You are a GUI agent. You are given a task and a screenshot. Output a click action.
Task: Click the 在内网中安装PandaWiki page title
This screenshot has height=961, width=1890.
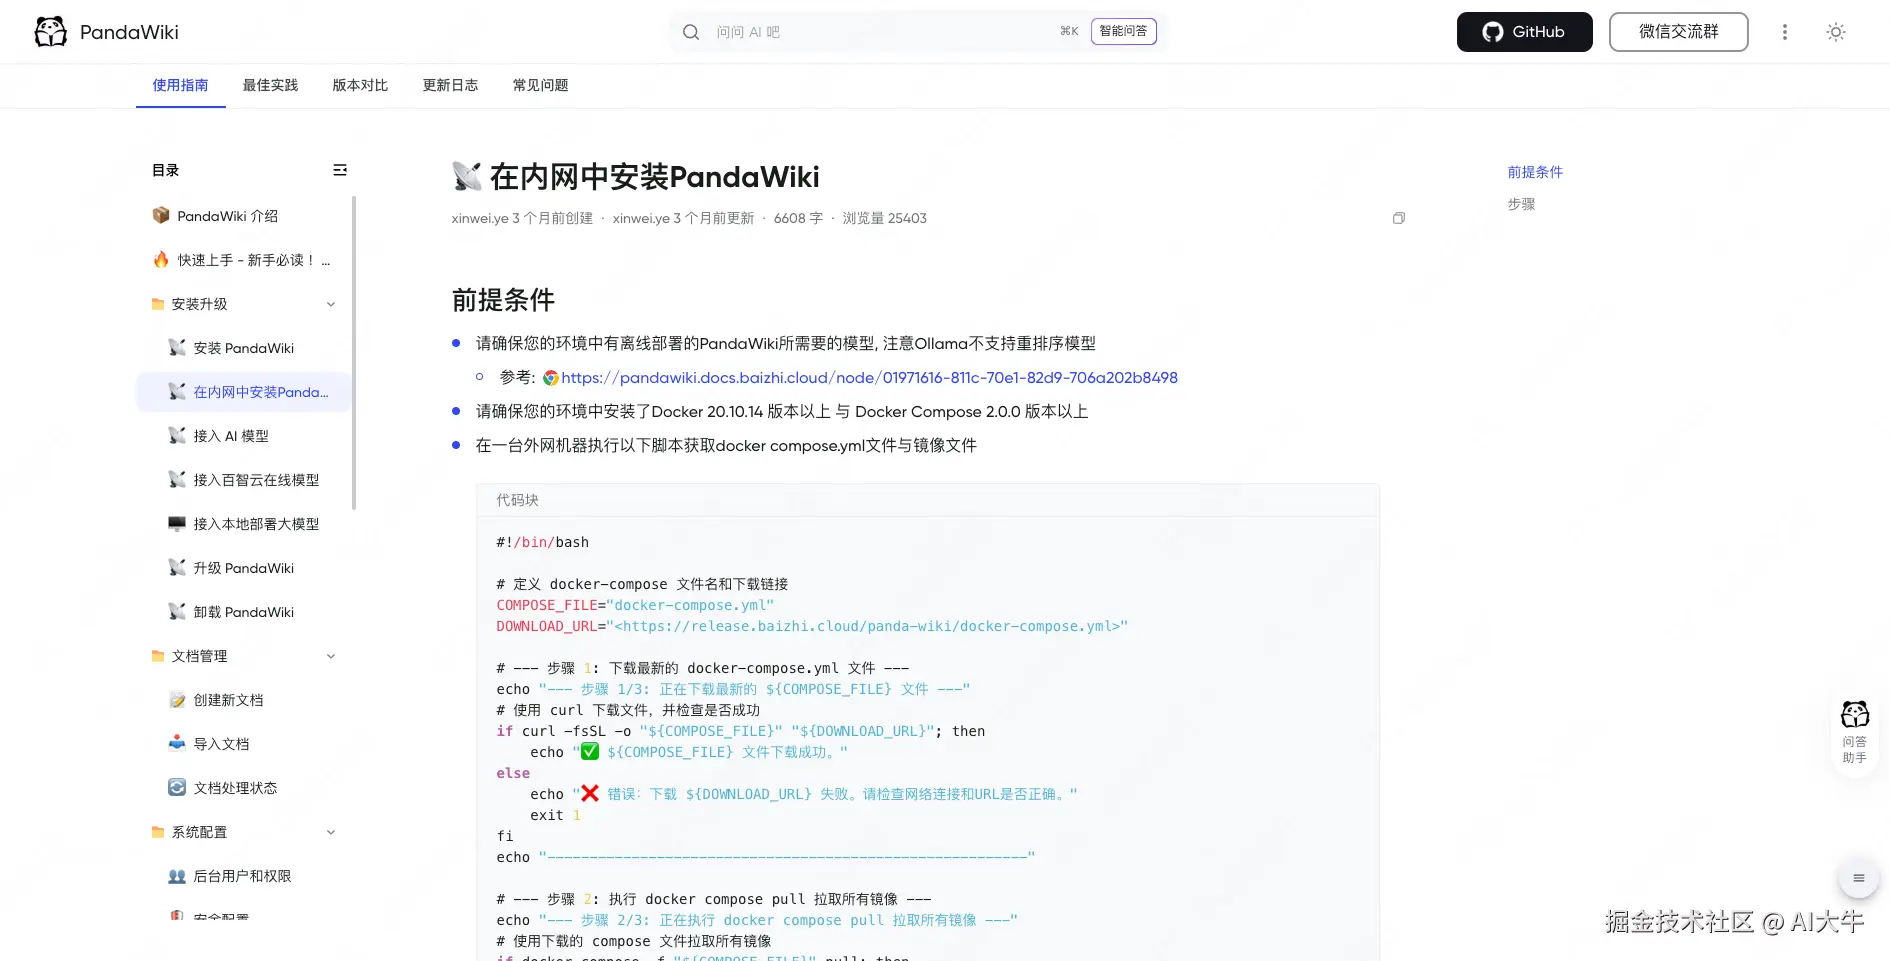pos(654,177)
